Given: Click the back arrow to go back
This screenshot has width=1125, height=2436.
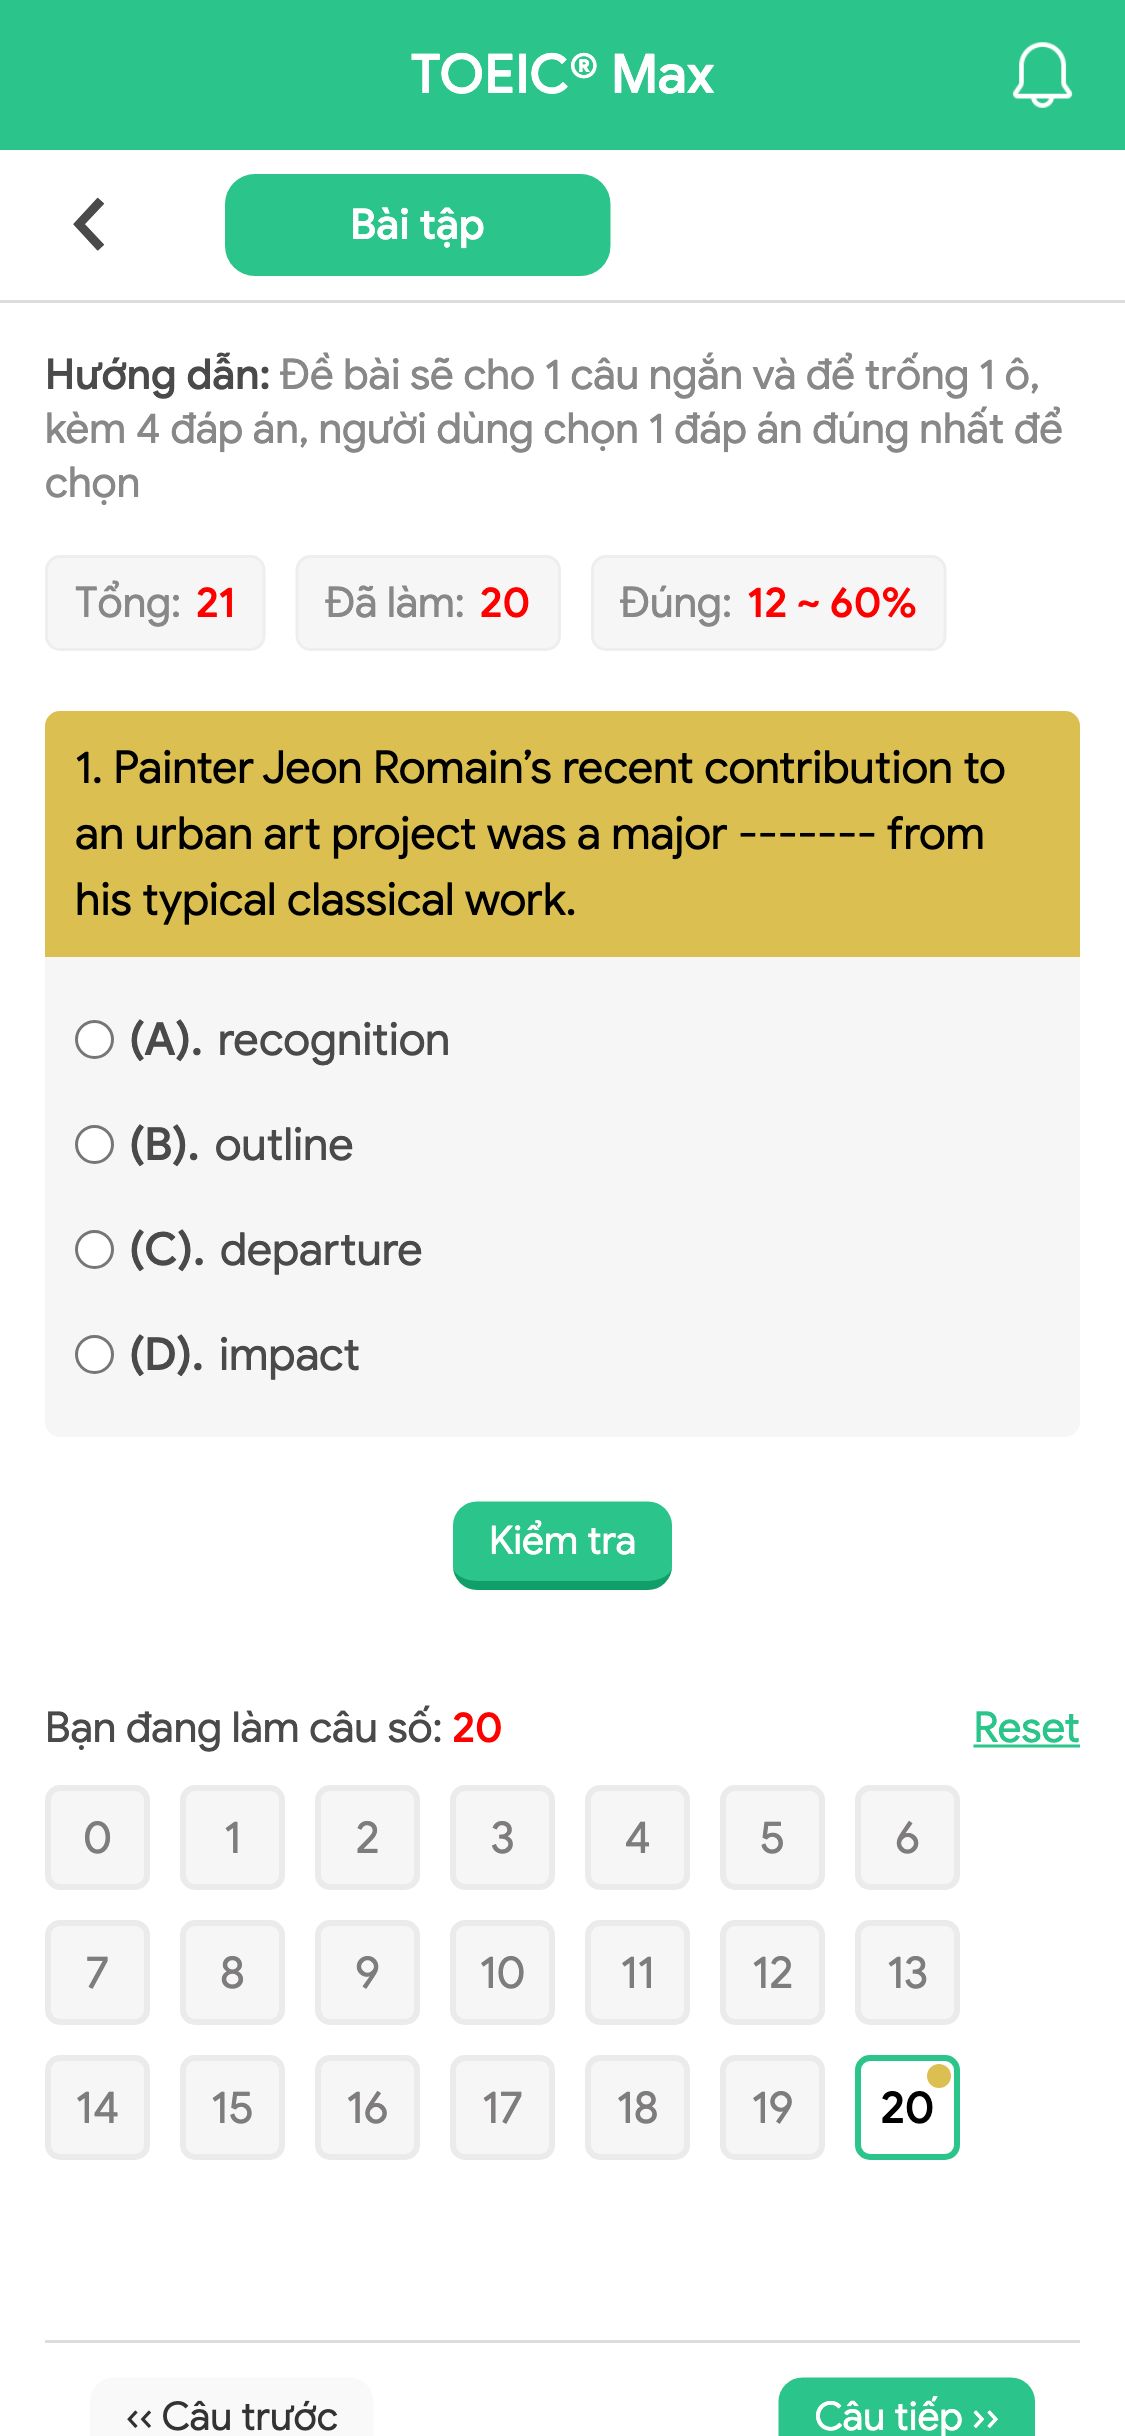Looking at the screenshot, I should (89, 223).
